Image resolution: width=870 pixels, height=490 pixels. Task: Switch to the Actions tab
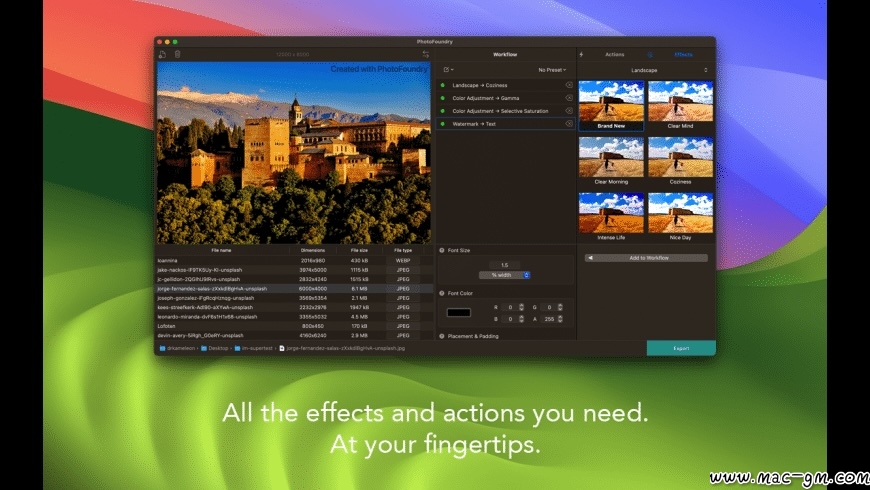click(x=614, y=54)
